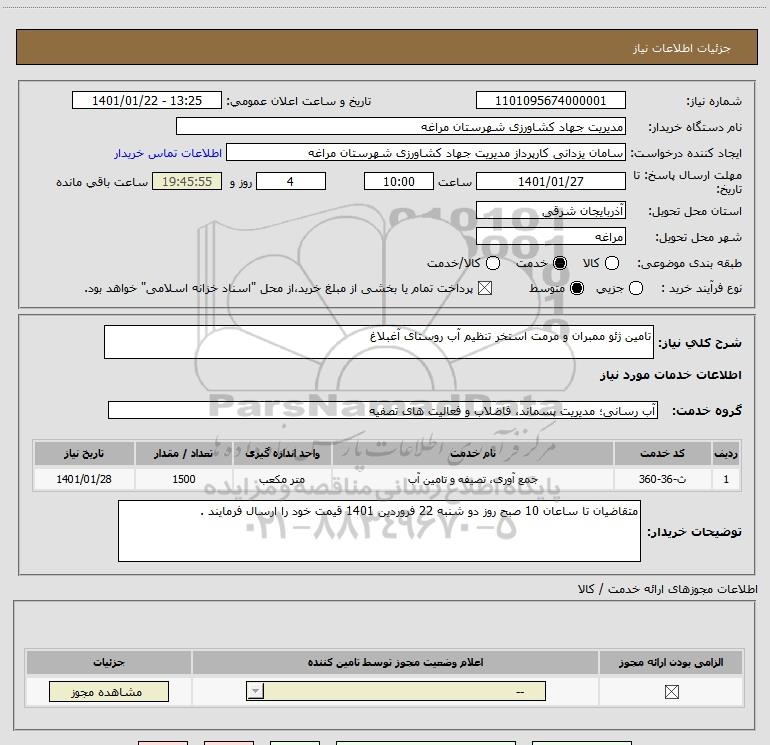Image resolution: width=770 pixels, height=745 pixels.
Task: Click the مشاهده مجوز button
Action: point(109,691)
